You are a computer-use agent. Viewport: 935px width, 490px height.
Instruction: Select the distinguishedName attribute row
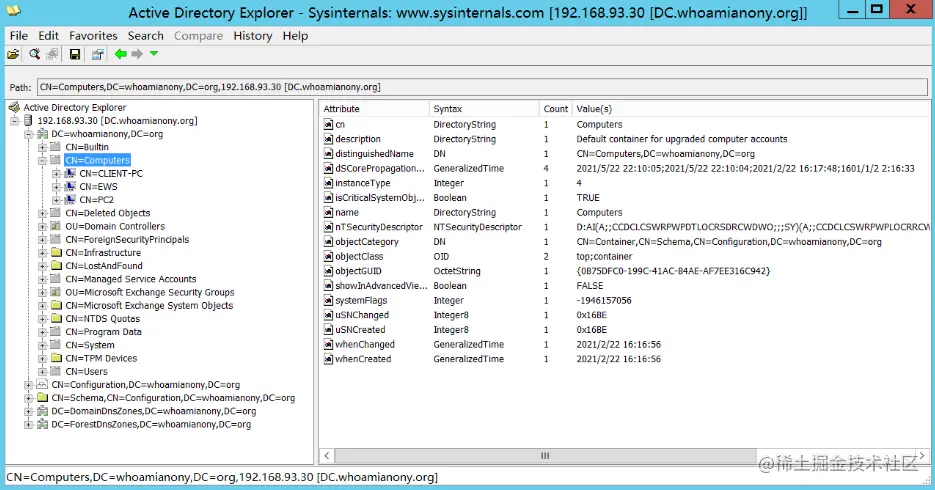pos(624,154)
